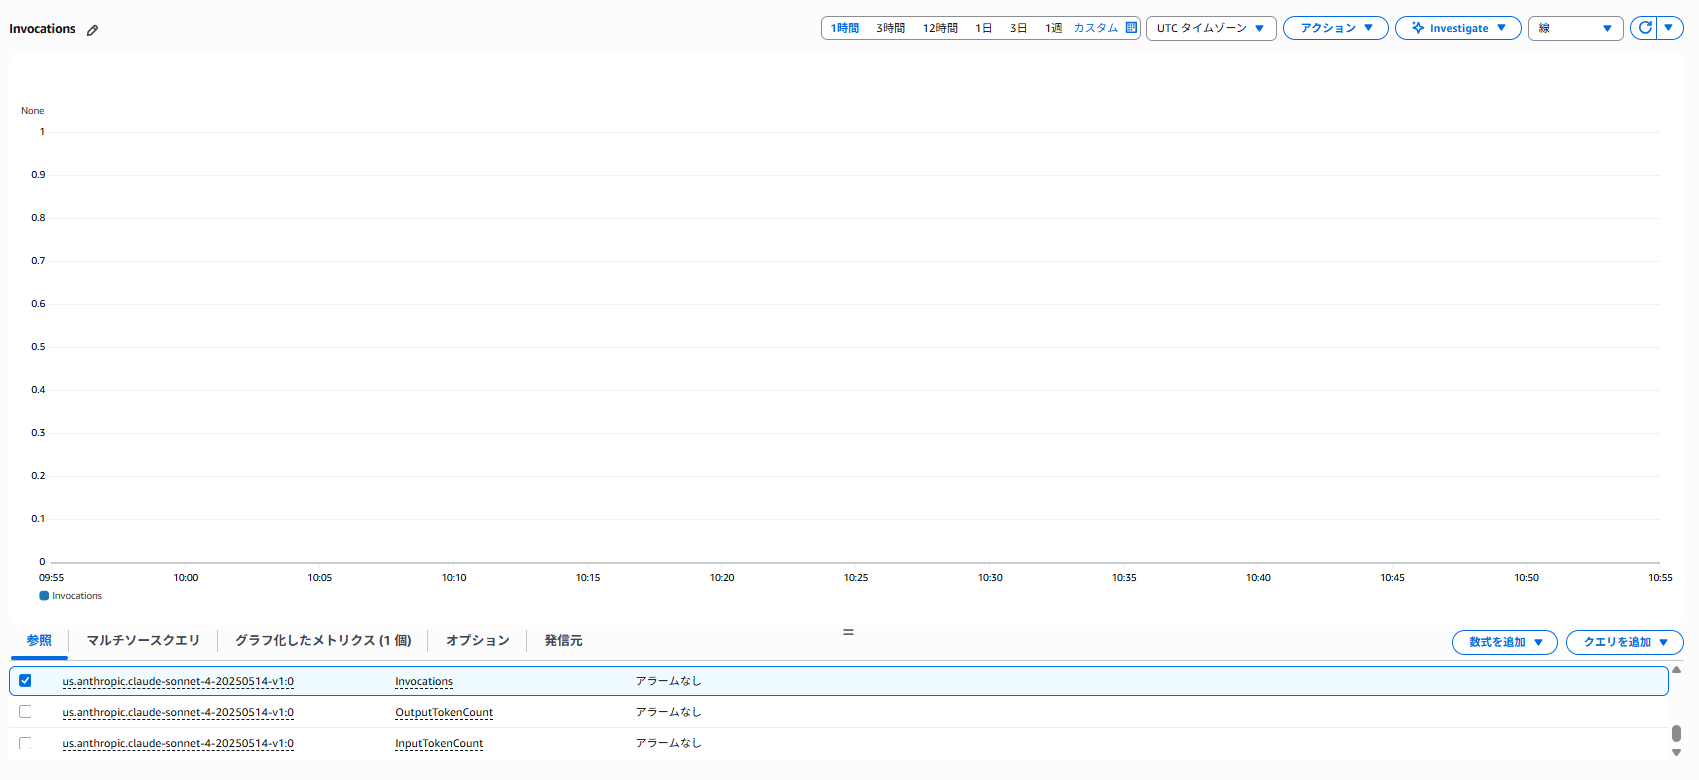Switch to the マルチソースクエリ tab
This screenshot has height=780, width=1699.
[143, 641]
